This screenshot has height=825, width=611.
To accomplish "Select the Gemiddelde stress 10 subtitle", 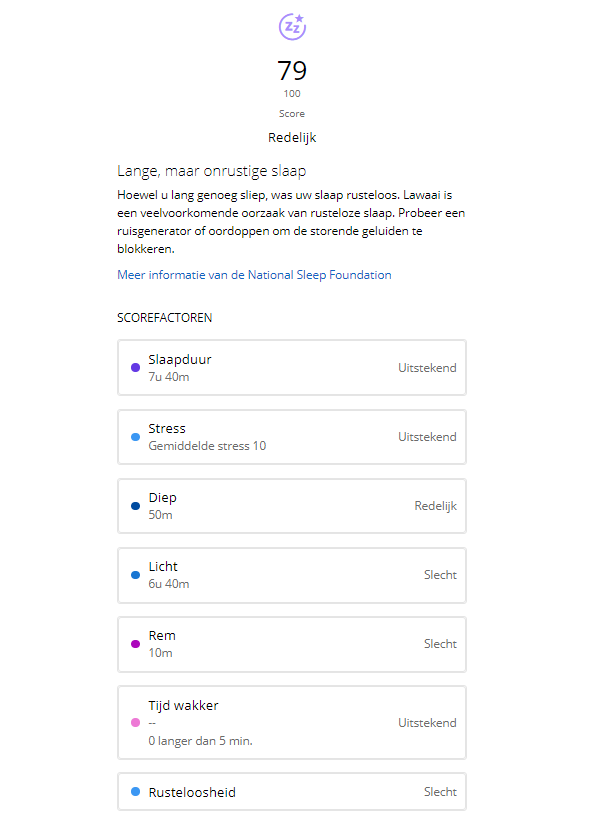I will (x=207, y=446).
